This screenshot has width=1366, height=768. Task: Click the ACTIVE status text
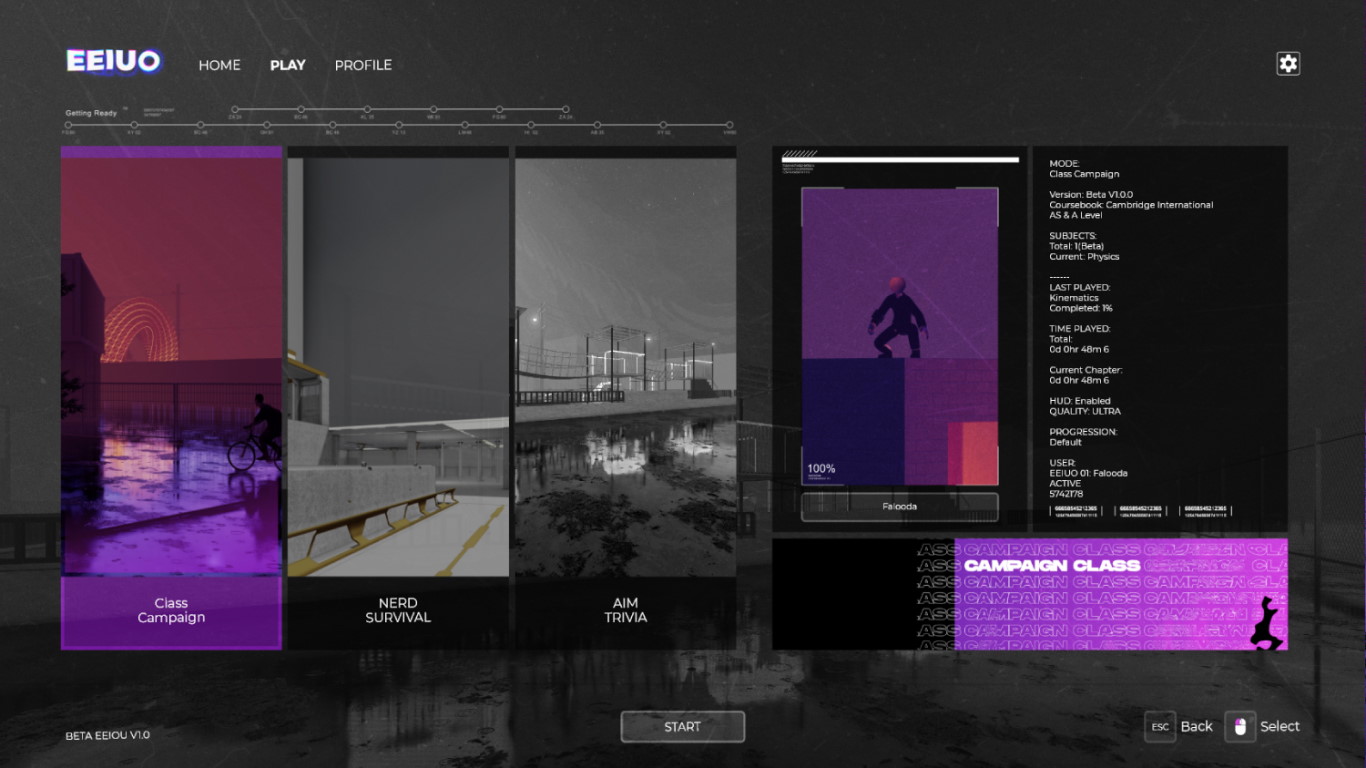(1065, 484)
